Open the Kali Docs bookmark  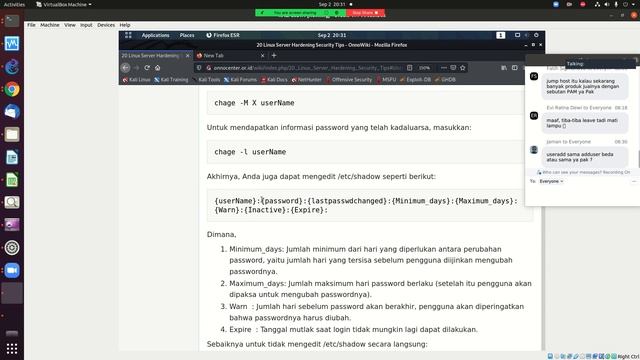click(274, 80)
